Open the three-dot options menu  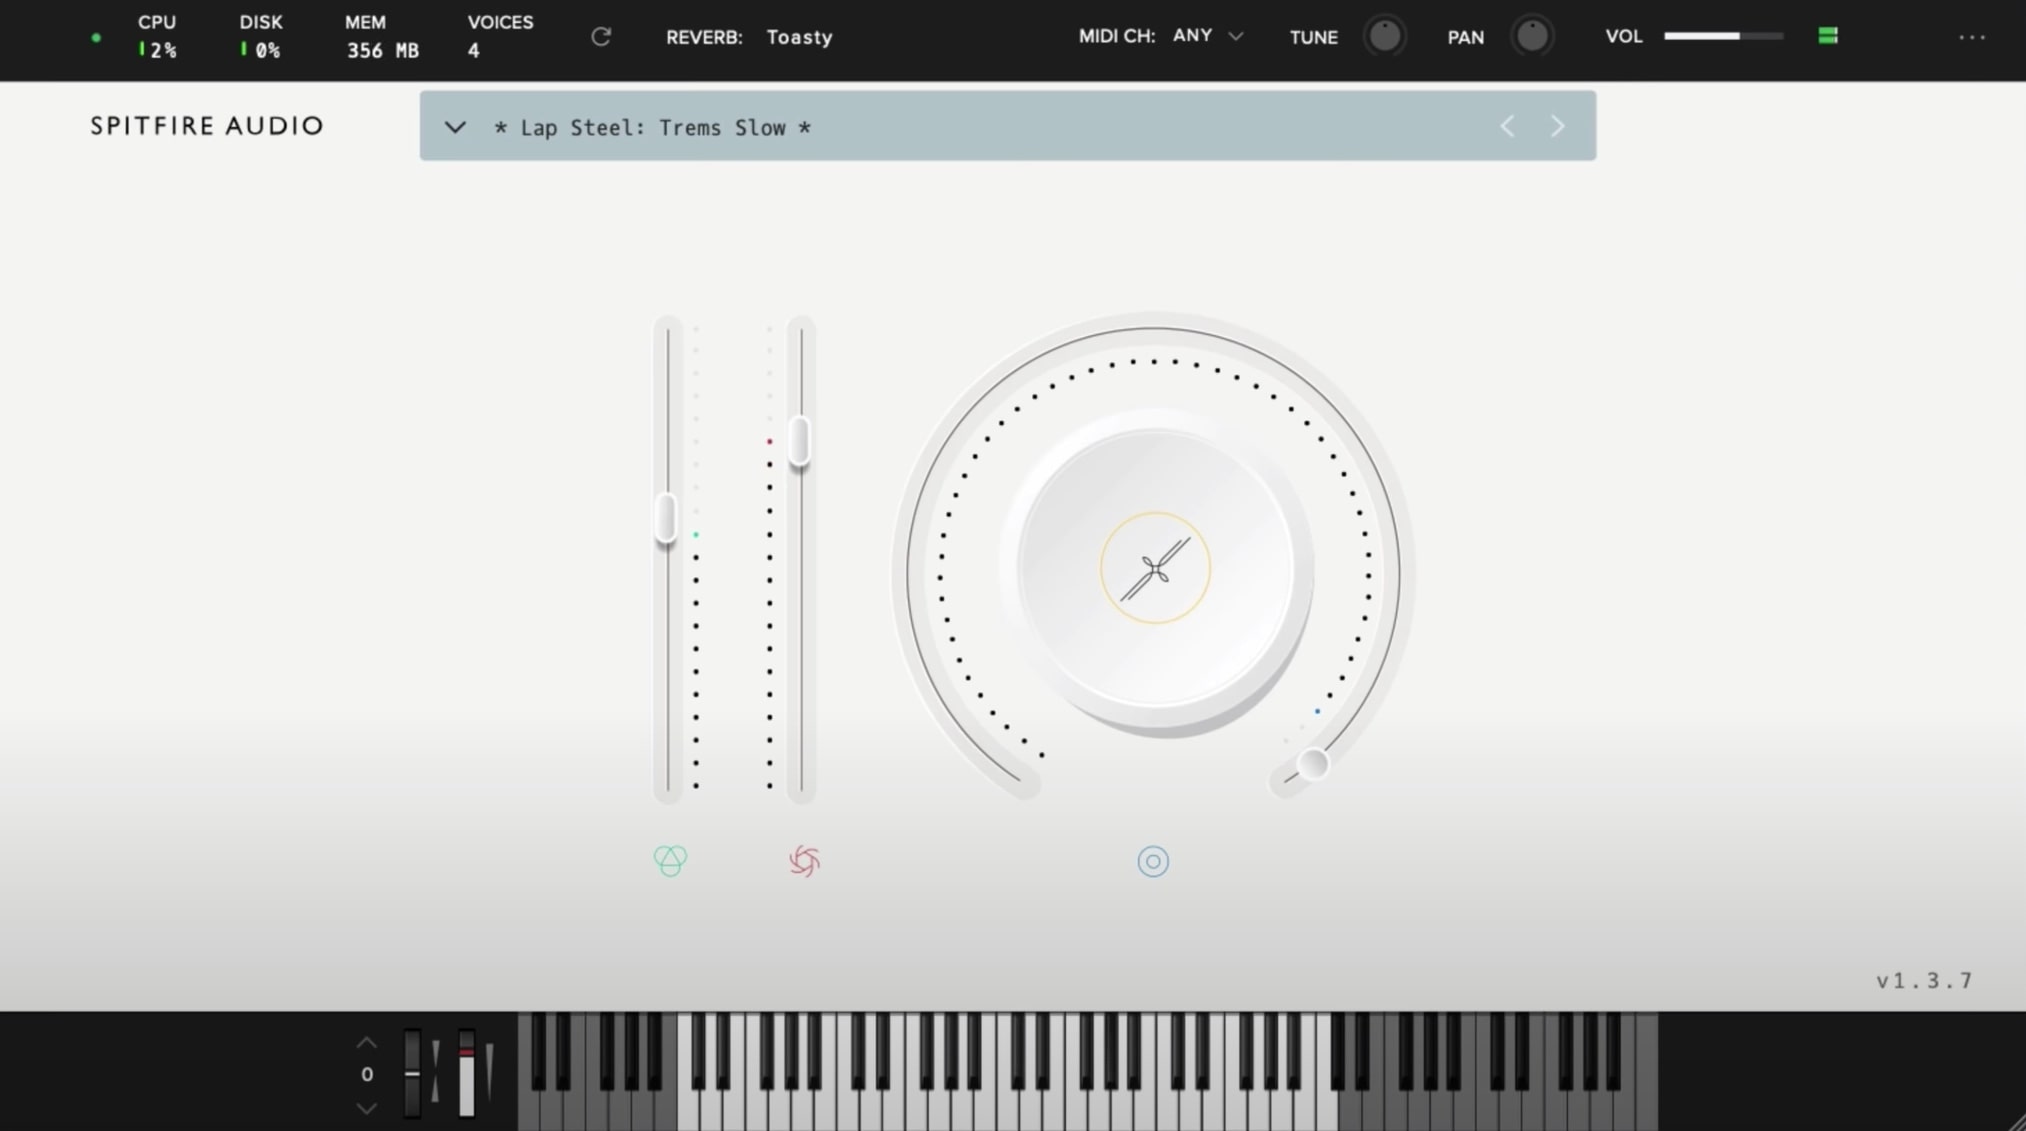click(x=1972, y=37)
